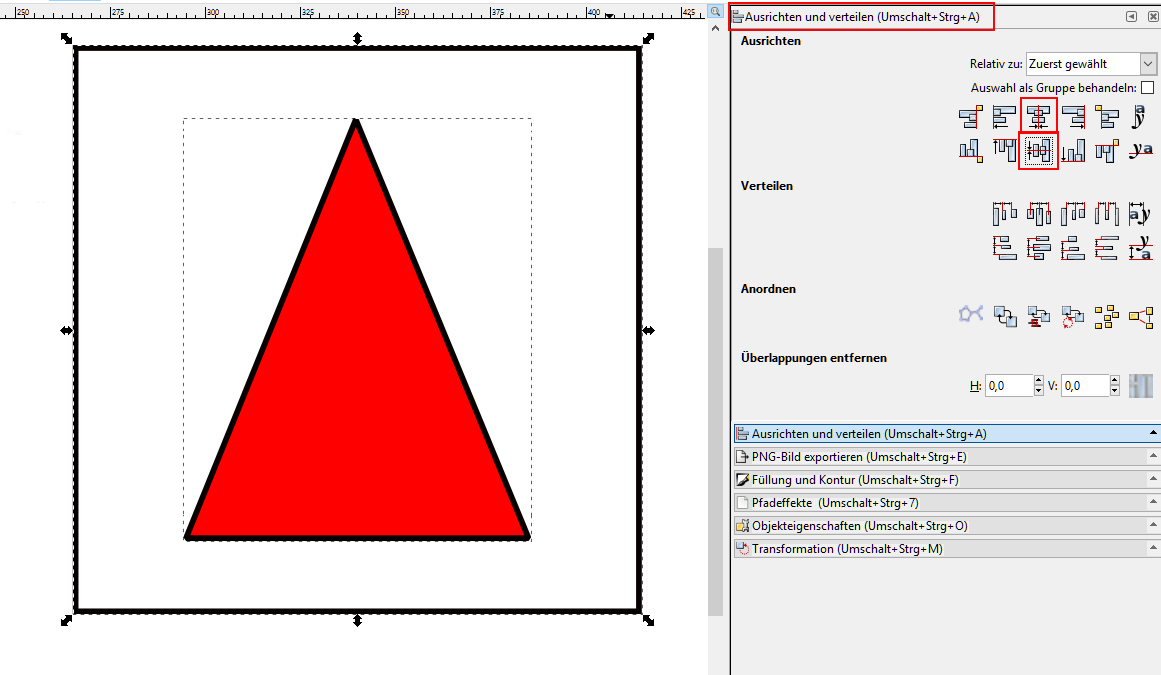Align bottom edges of selected objects
Screen dimensions: 1161x675
[1072, 151]
